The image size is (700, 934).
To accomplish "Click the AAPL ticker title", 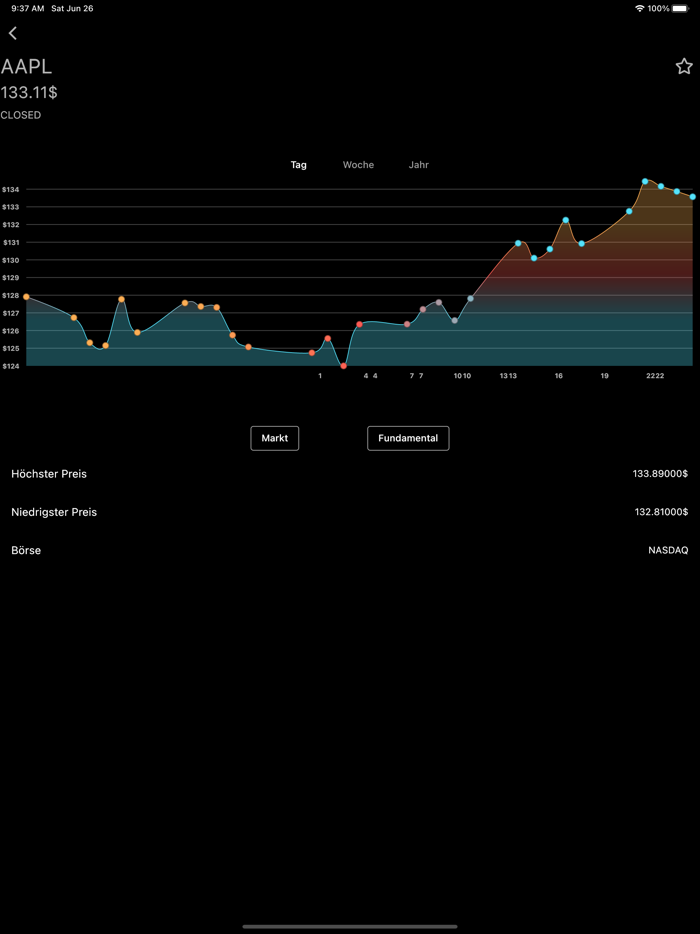I will 26,67.
